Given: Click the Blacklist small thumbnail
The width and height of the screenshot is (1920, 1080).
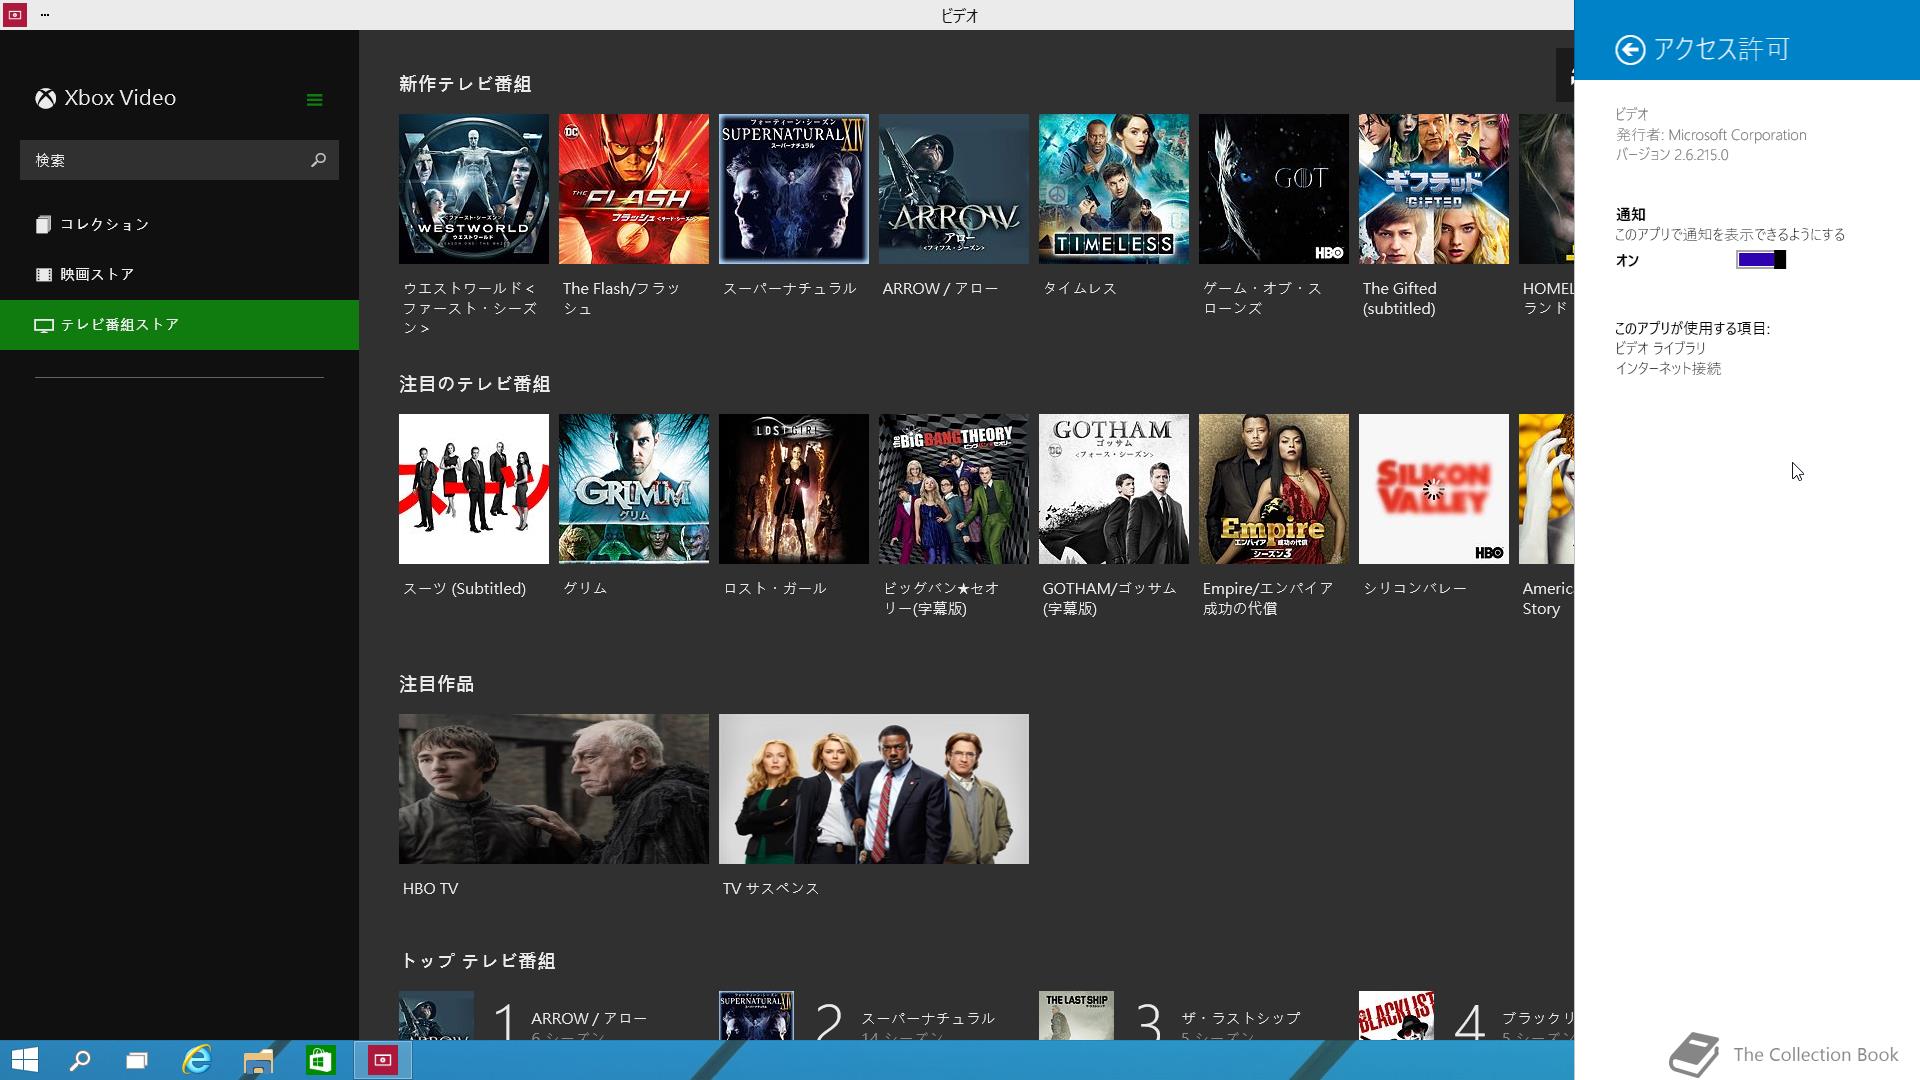Looking at the screenshot, I should tap(1396, 1015).
